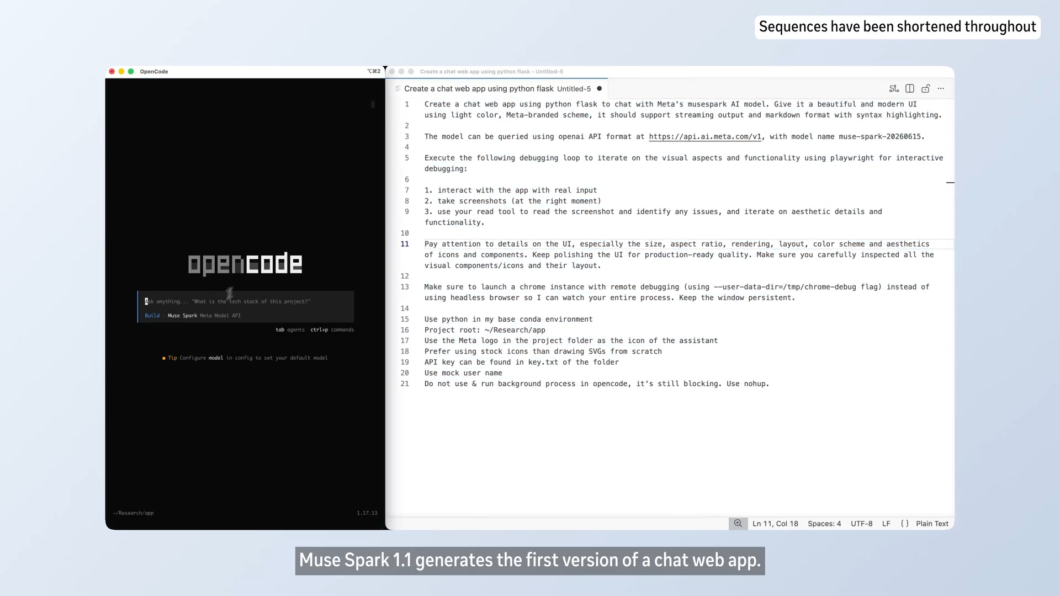Change indentation via Spaces: 4
Screen dimensions: 1060x596
tap(824, 524)
